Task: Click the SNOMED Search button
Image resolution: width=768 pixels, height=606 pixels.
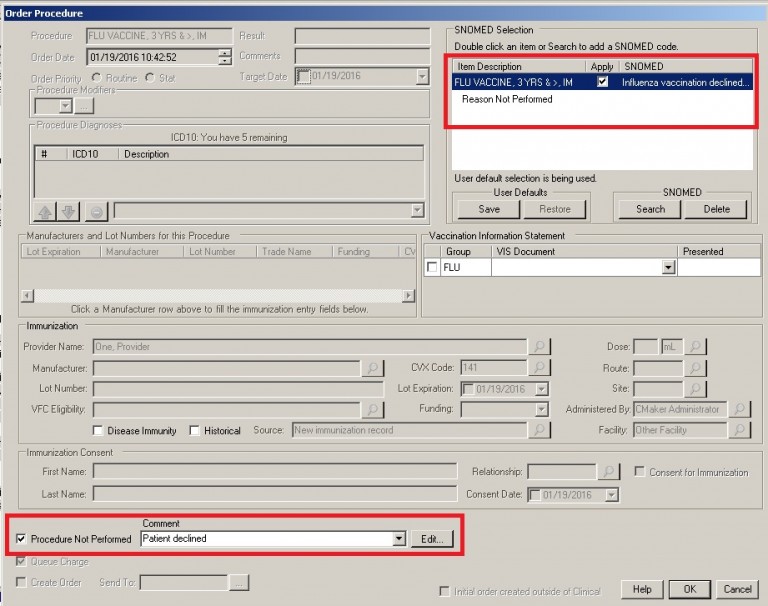Action: (650, 209)
